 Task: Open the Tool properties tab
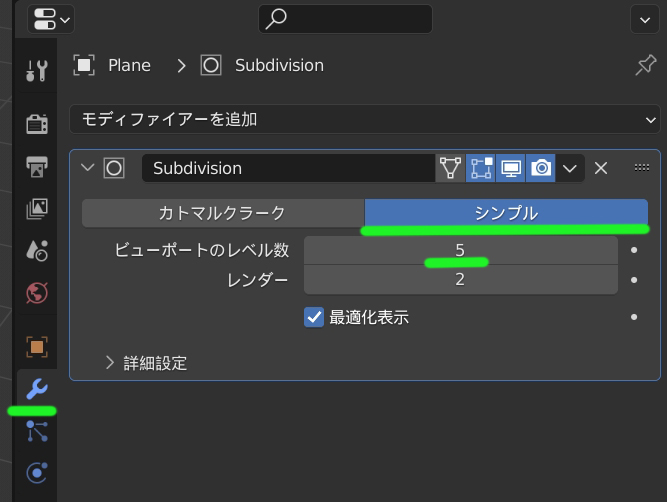[x=37, y=70]
